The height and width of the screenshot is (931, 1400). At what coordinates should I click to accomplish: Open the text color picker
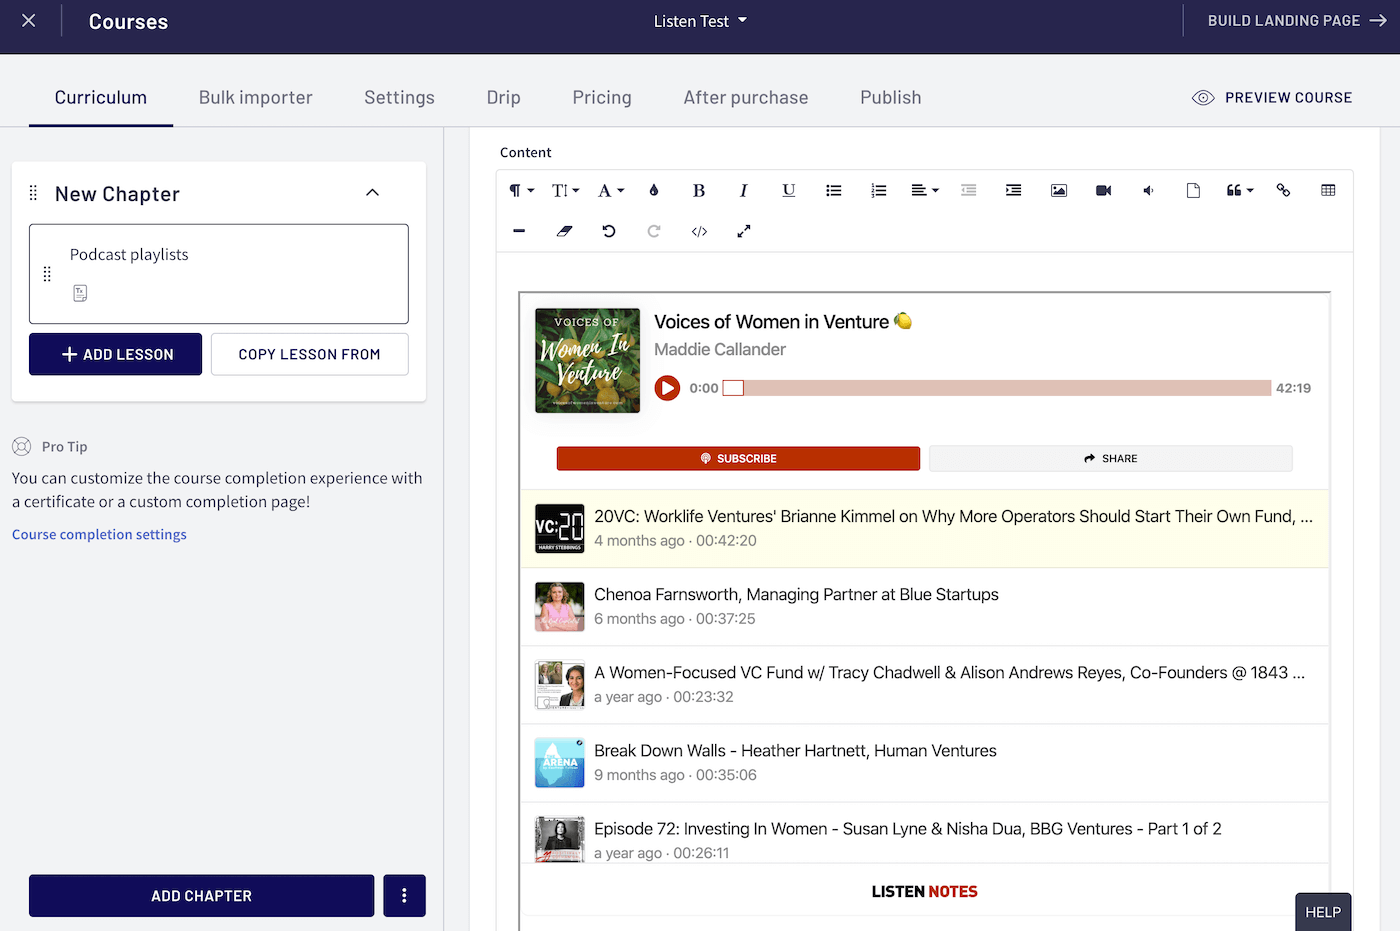click(x=654, y=191)
